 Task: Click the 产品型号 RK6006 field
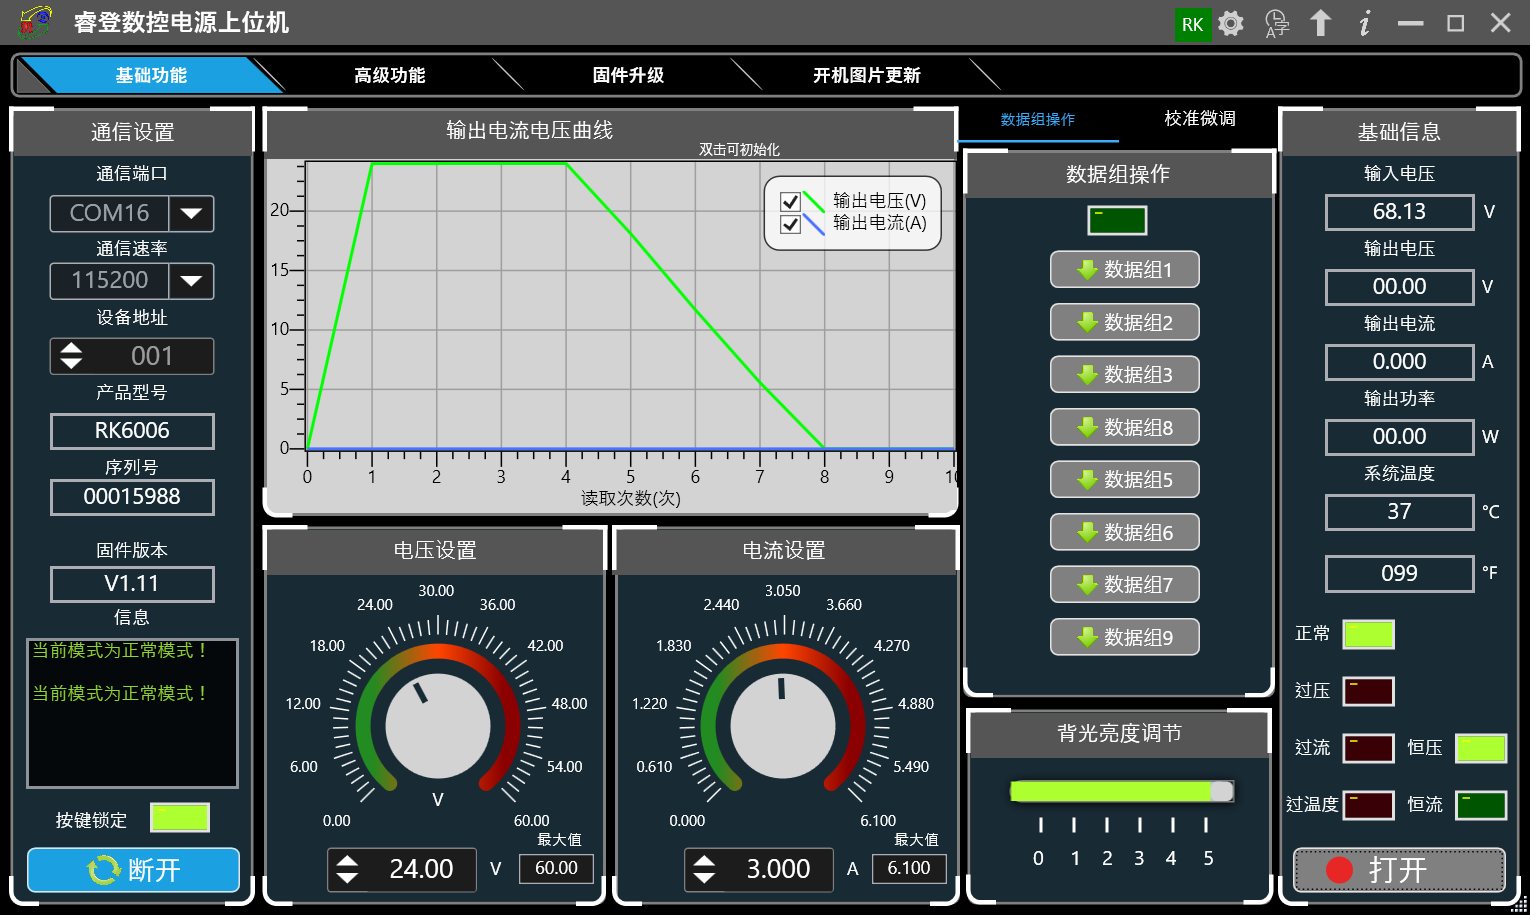pyautogui.click(x=132, y=431)
